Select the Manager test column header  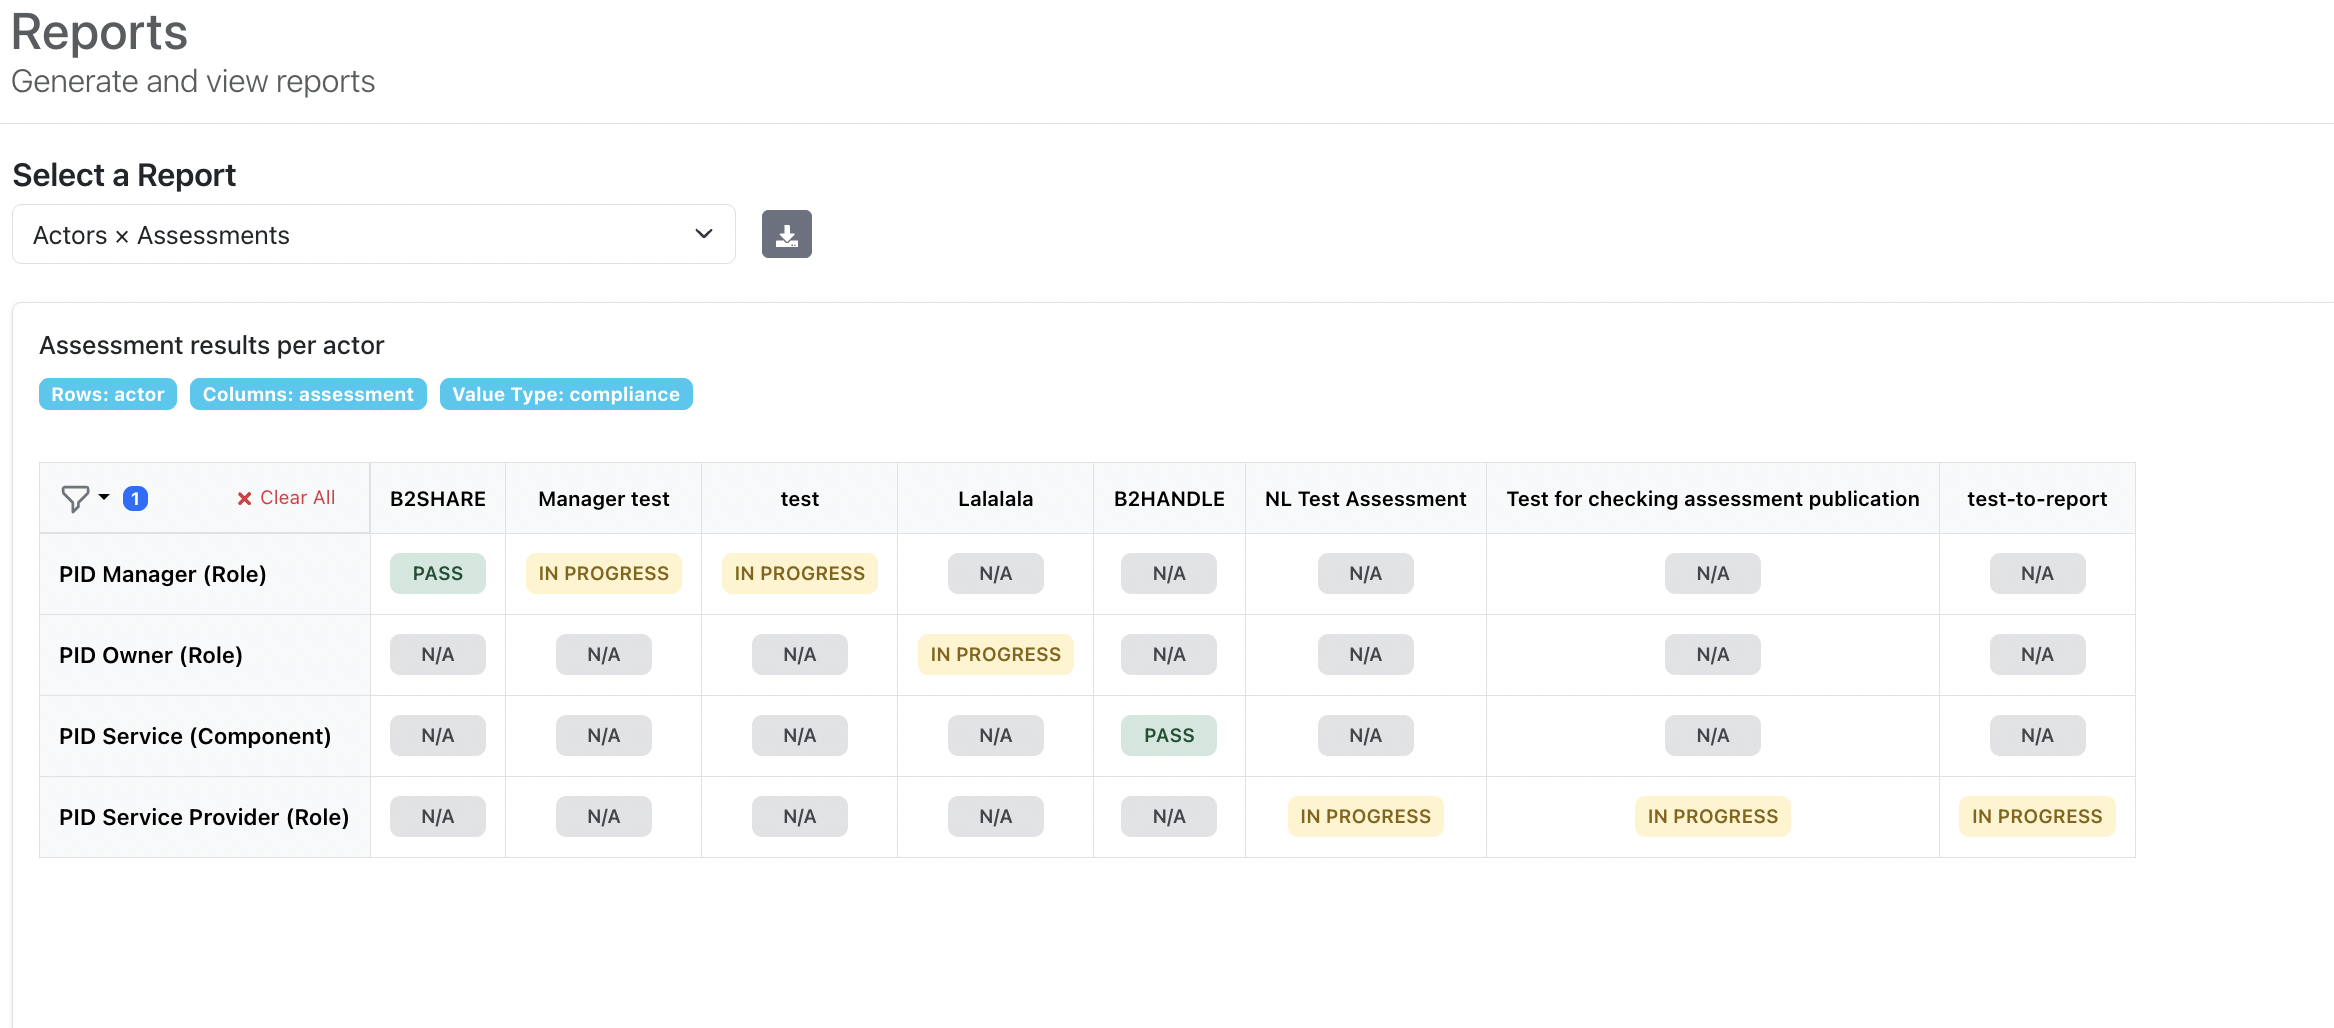(x=603, y=499)
